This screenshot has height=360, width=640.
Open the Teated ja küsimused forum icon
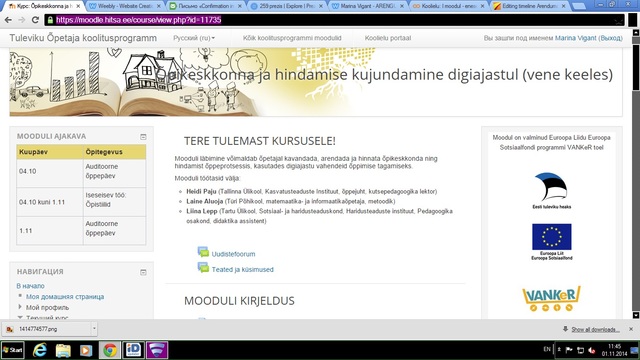(203, 268)
